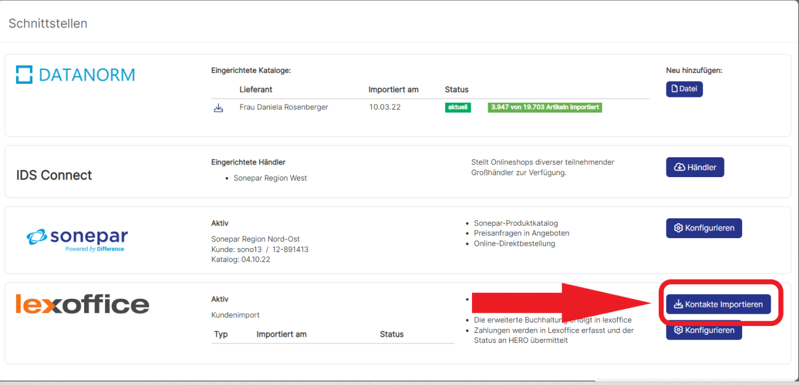The width and height of the screenshot is (799, 385).
Task: Click the download icon beside Frau Daniela Rosenberger
Action: [218, 108]
